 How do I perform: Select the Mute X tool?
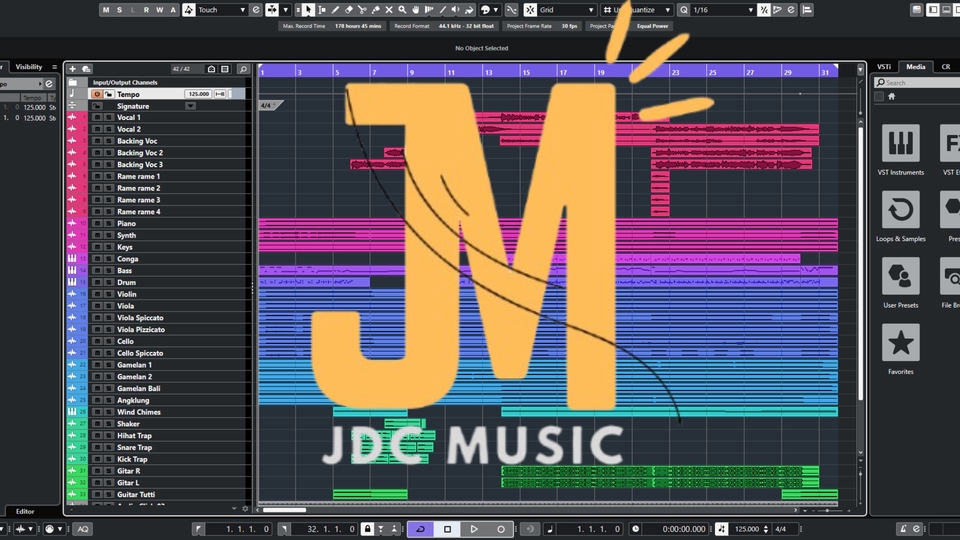coord(389,10)
